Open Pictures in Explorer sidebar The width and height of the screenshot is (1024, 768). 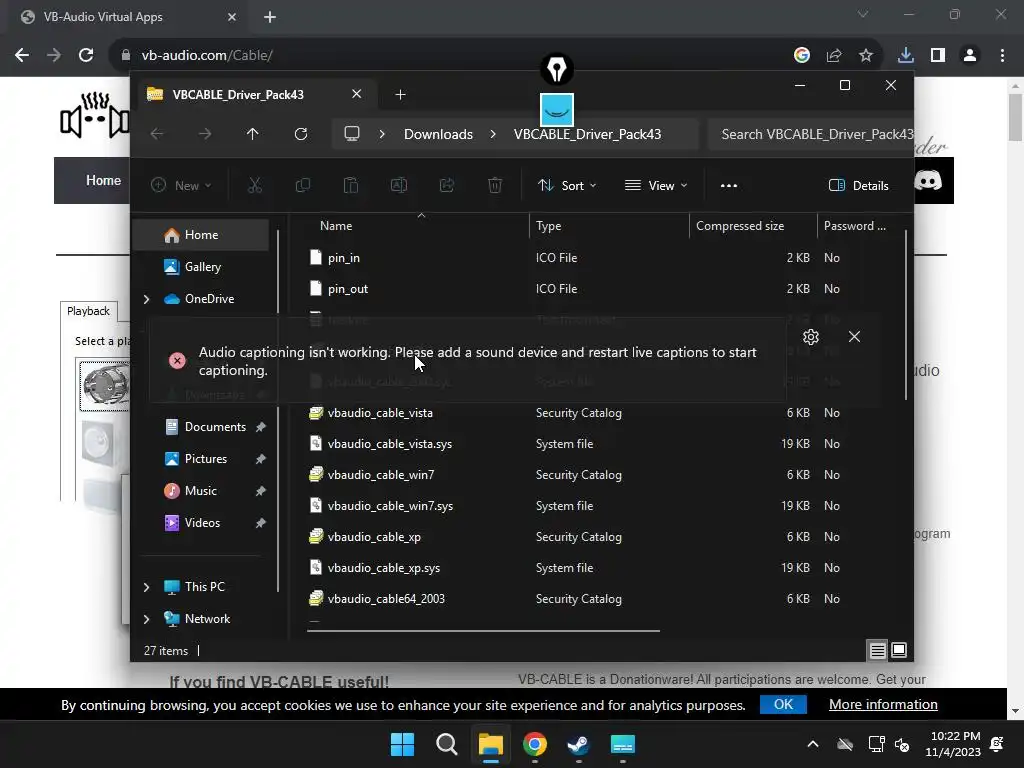coord(205,459)
